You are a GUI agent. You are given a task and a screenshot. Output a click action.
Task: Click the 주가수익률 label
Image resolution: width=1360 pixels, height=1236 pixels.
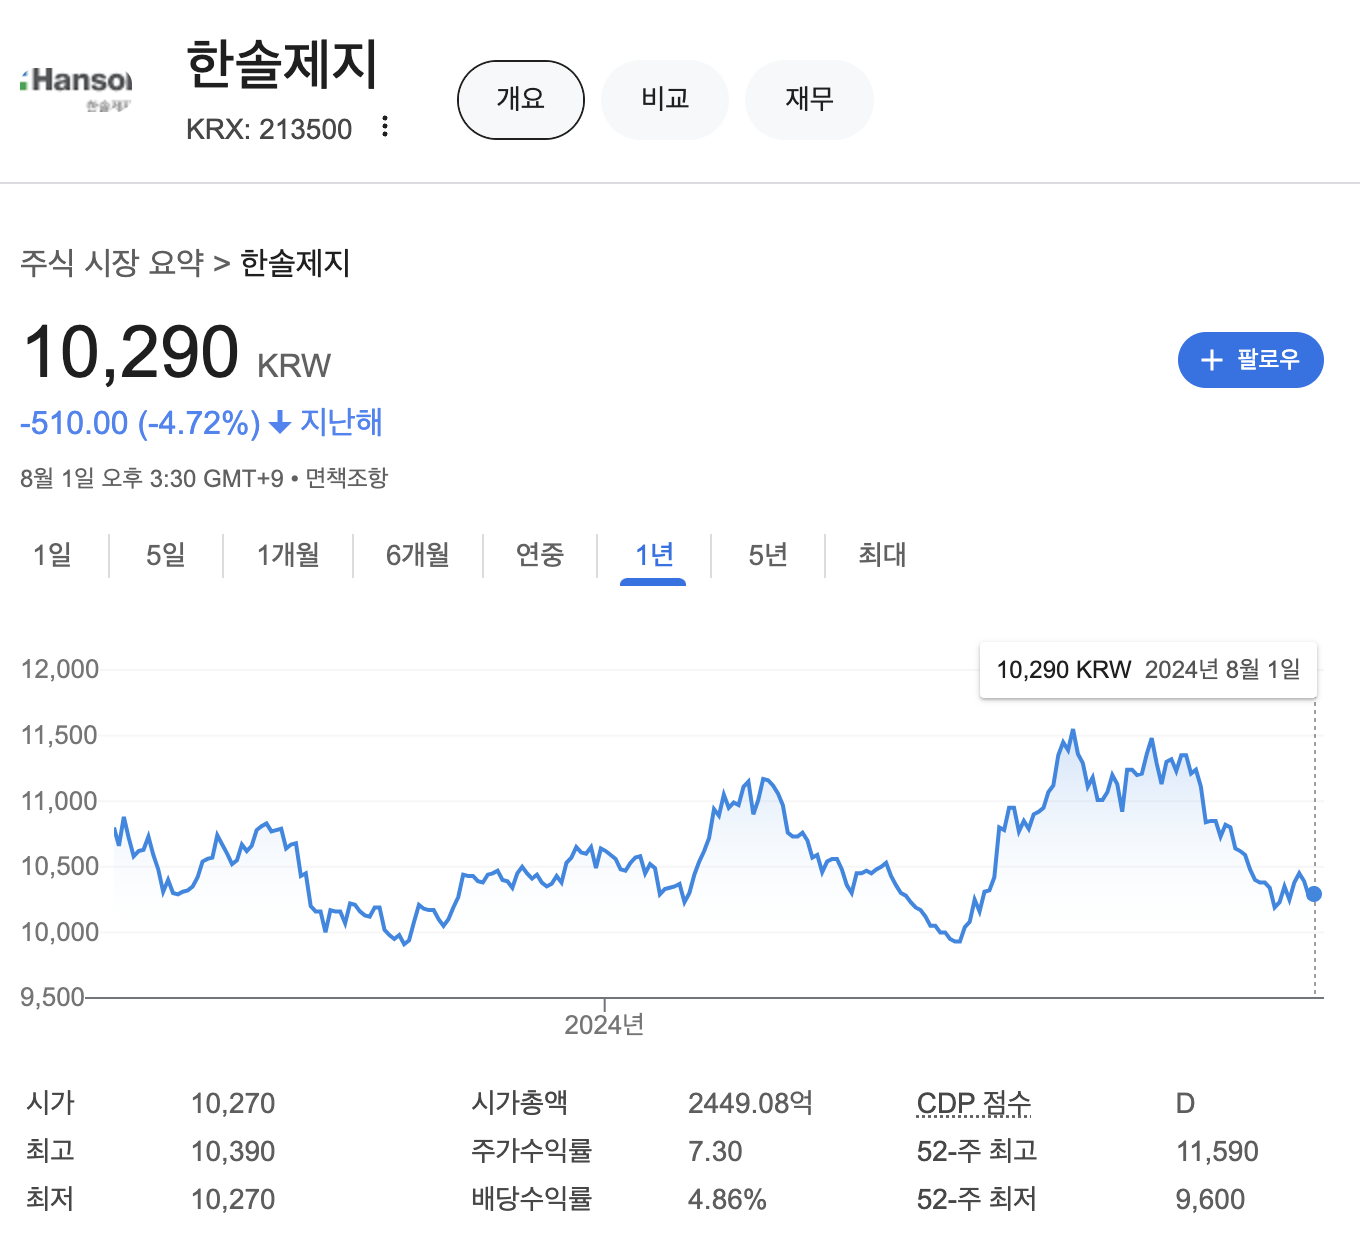[x=532, y=1151]
